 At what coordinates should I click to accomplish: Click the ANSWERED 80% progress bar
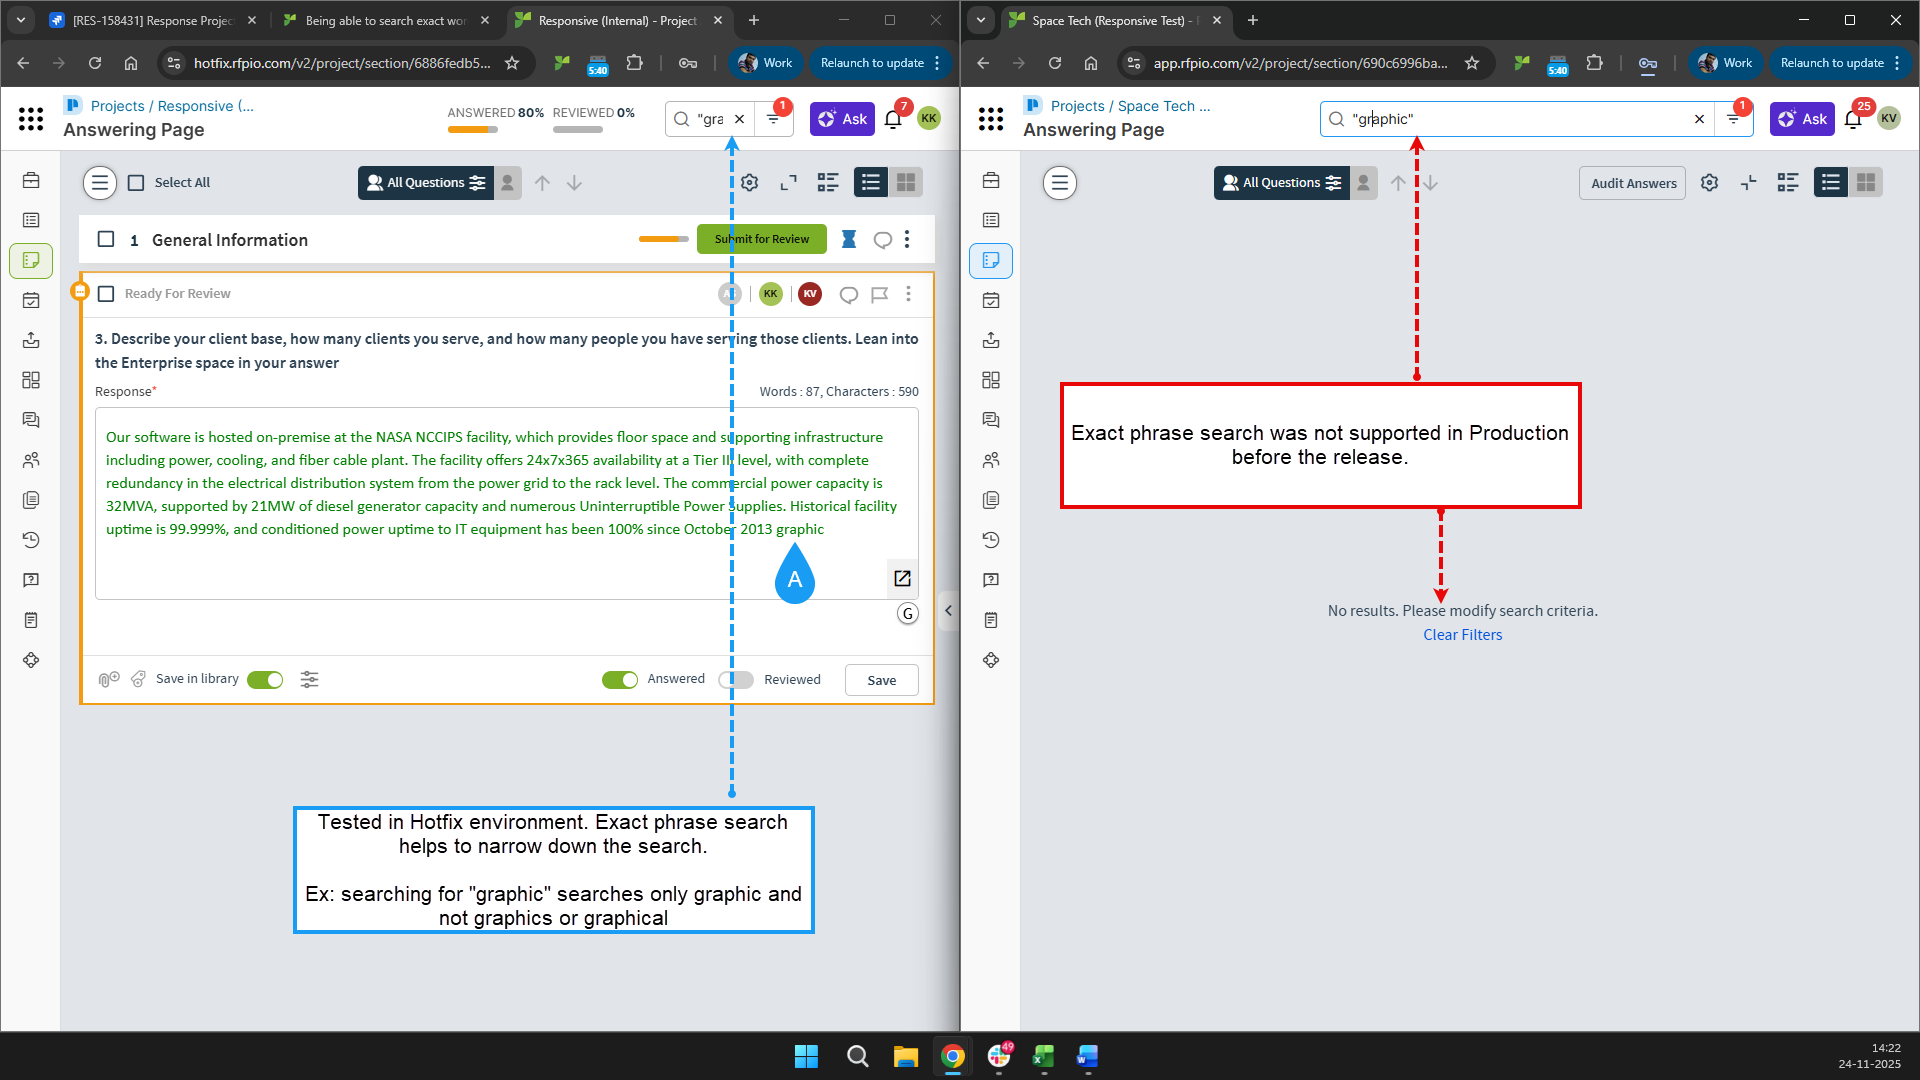tap(472, 129)
